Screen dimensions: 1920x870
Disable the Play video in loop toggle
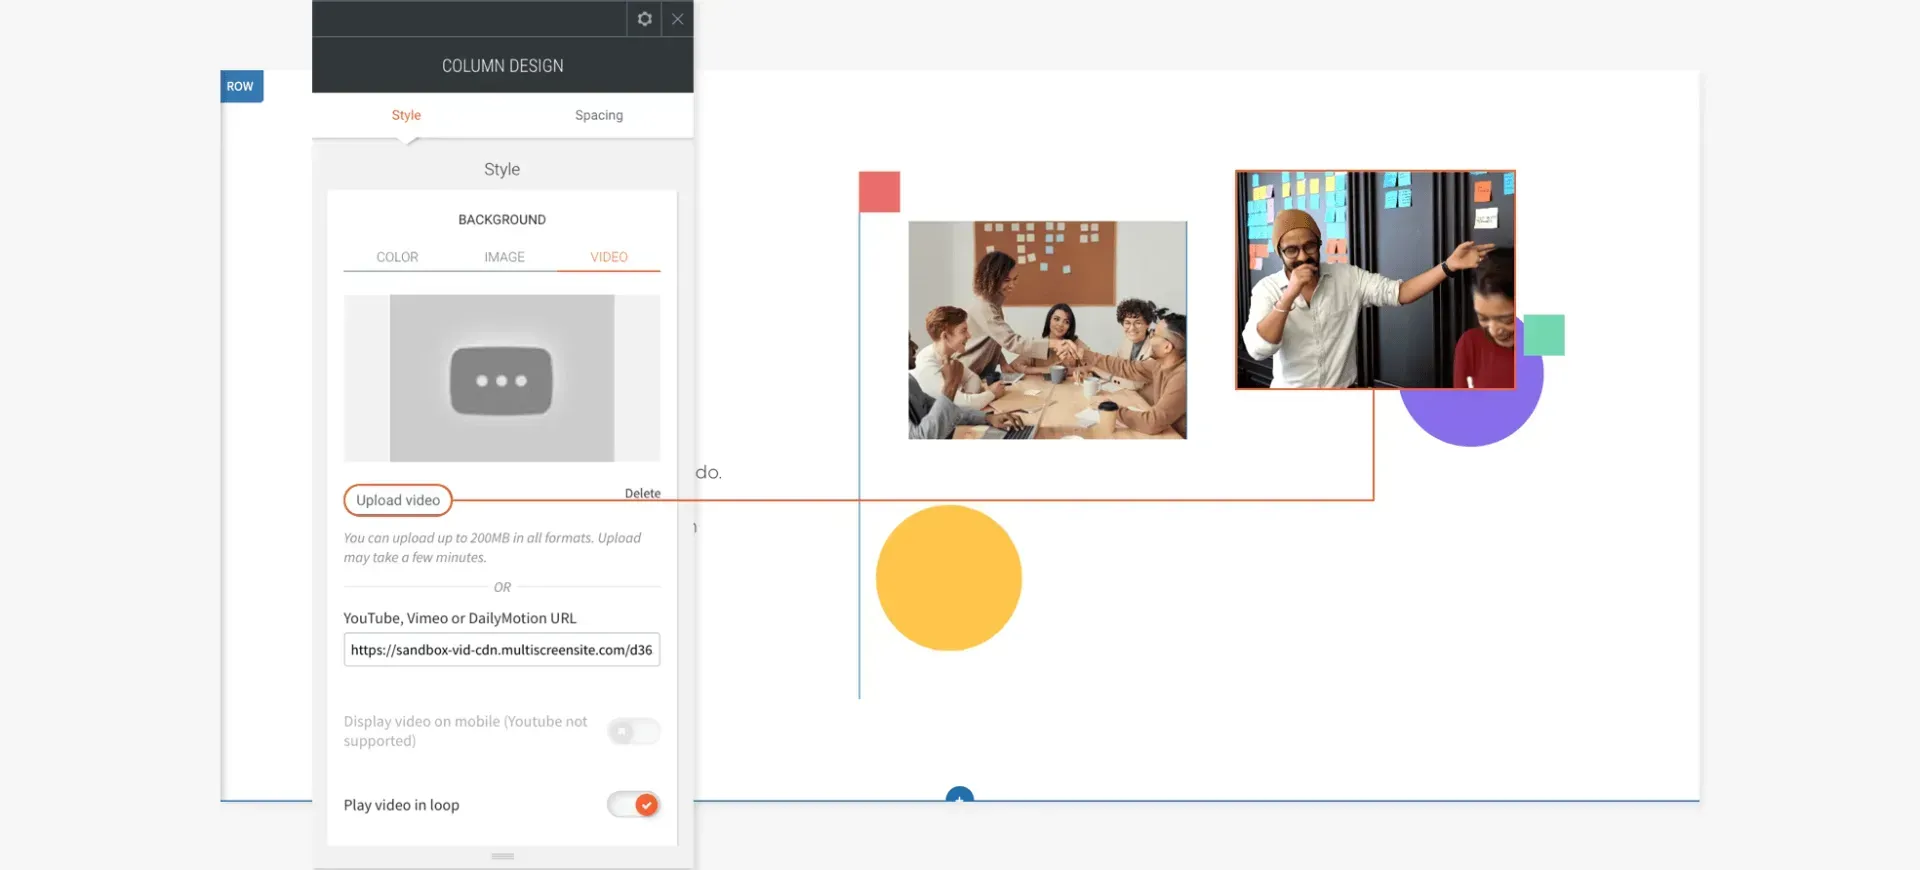click(x=633, y=804)
